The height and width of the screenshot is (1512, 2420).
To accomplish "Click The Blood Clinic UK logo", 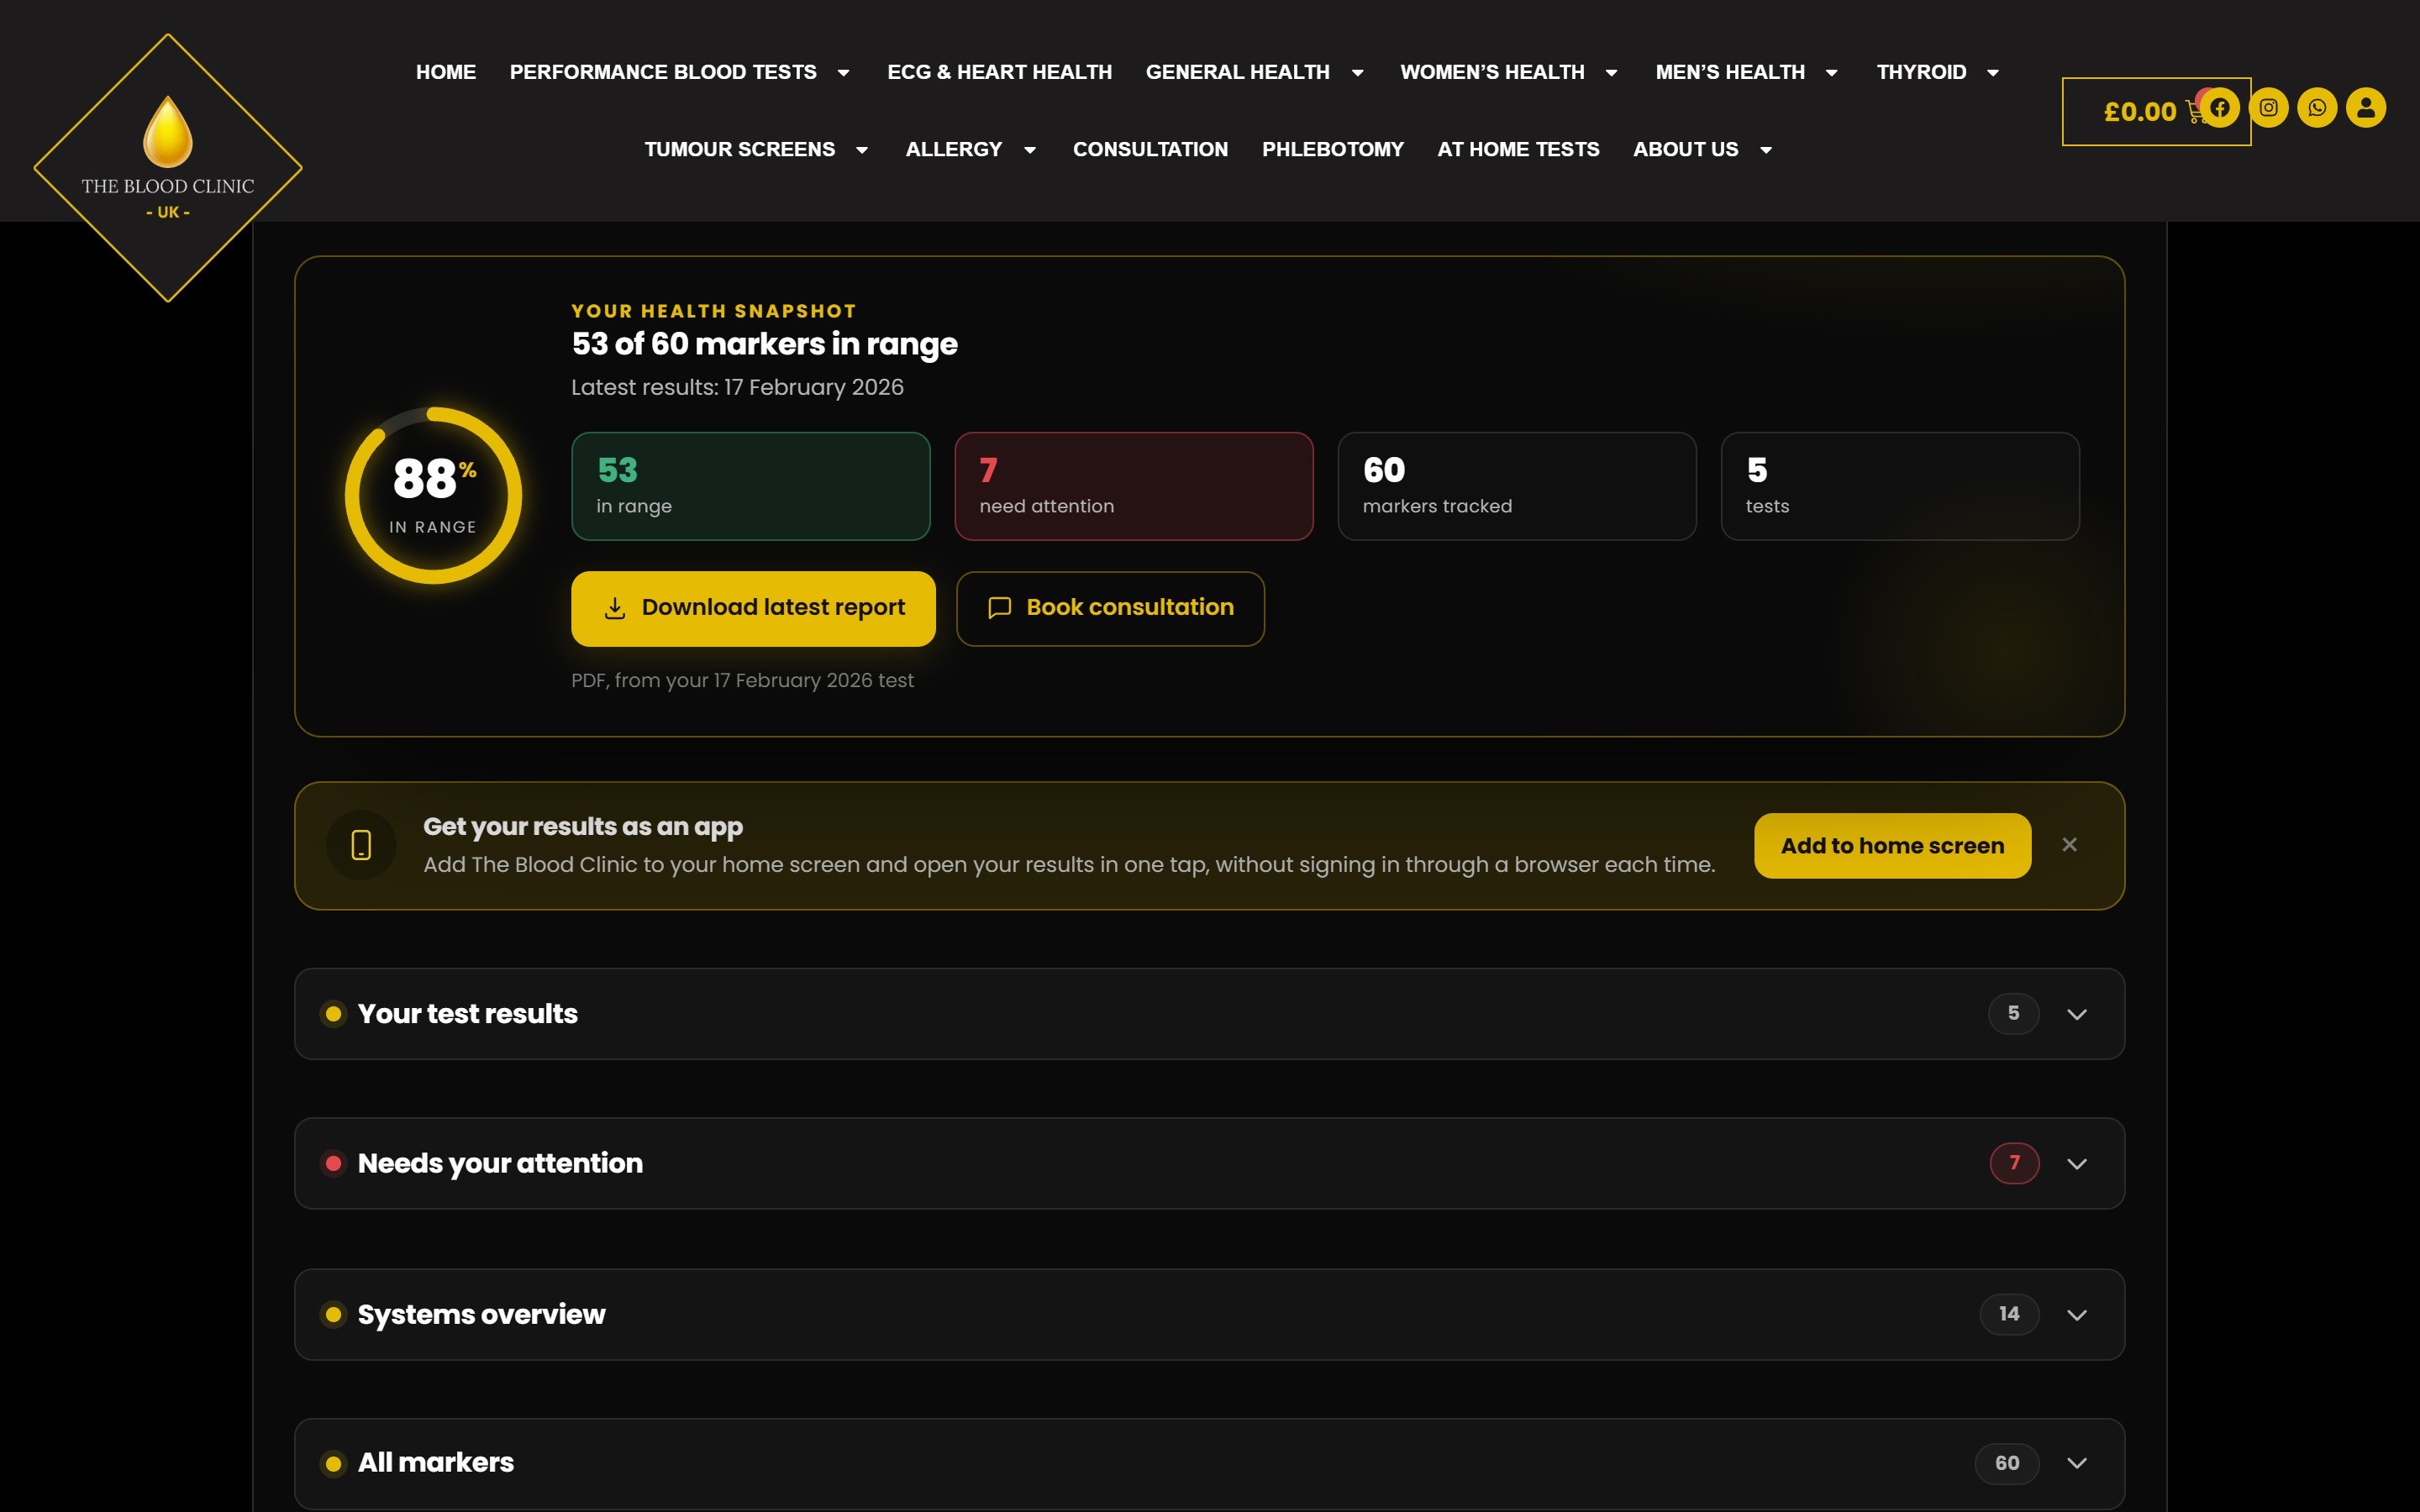I will tap(168, 168).
